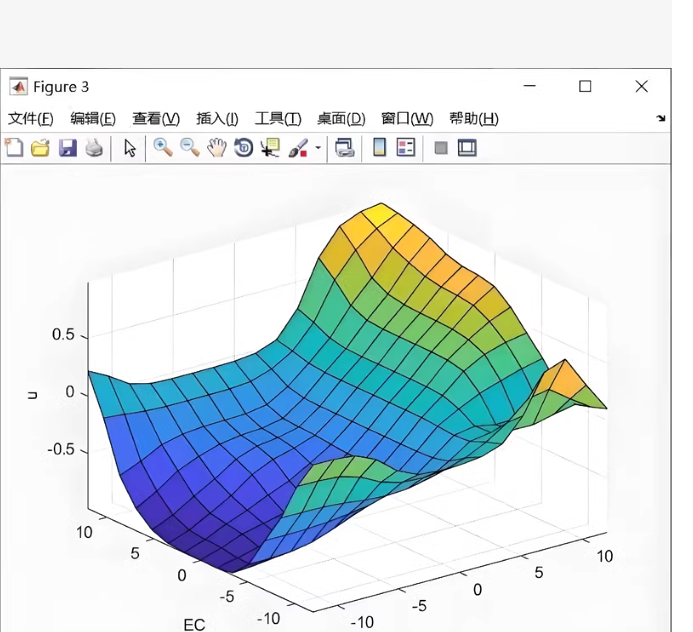The height and width of the screenshot is (632, 693).
Task: Dock the figure using the arrow at menu bar end
Action: pos(661,118)
